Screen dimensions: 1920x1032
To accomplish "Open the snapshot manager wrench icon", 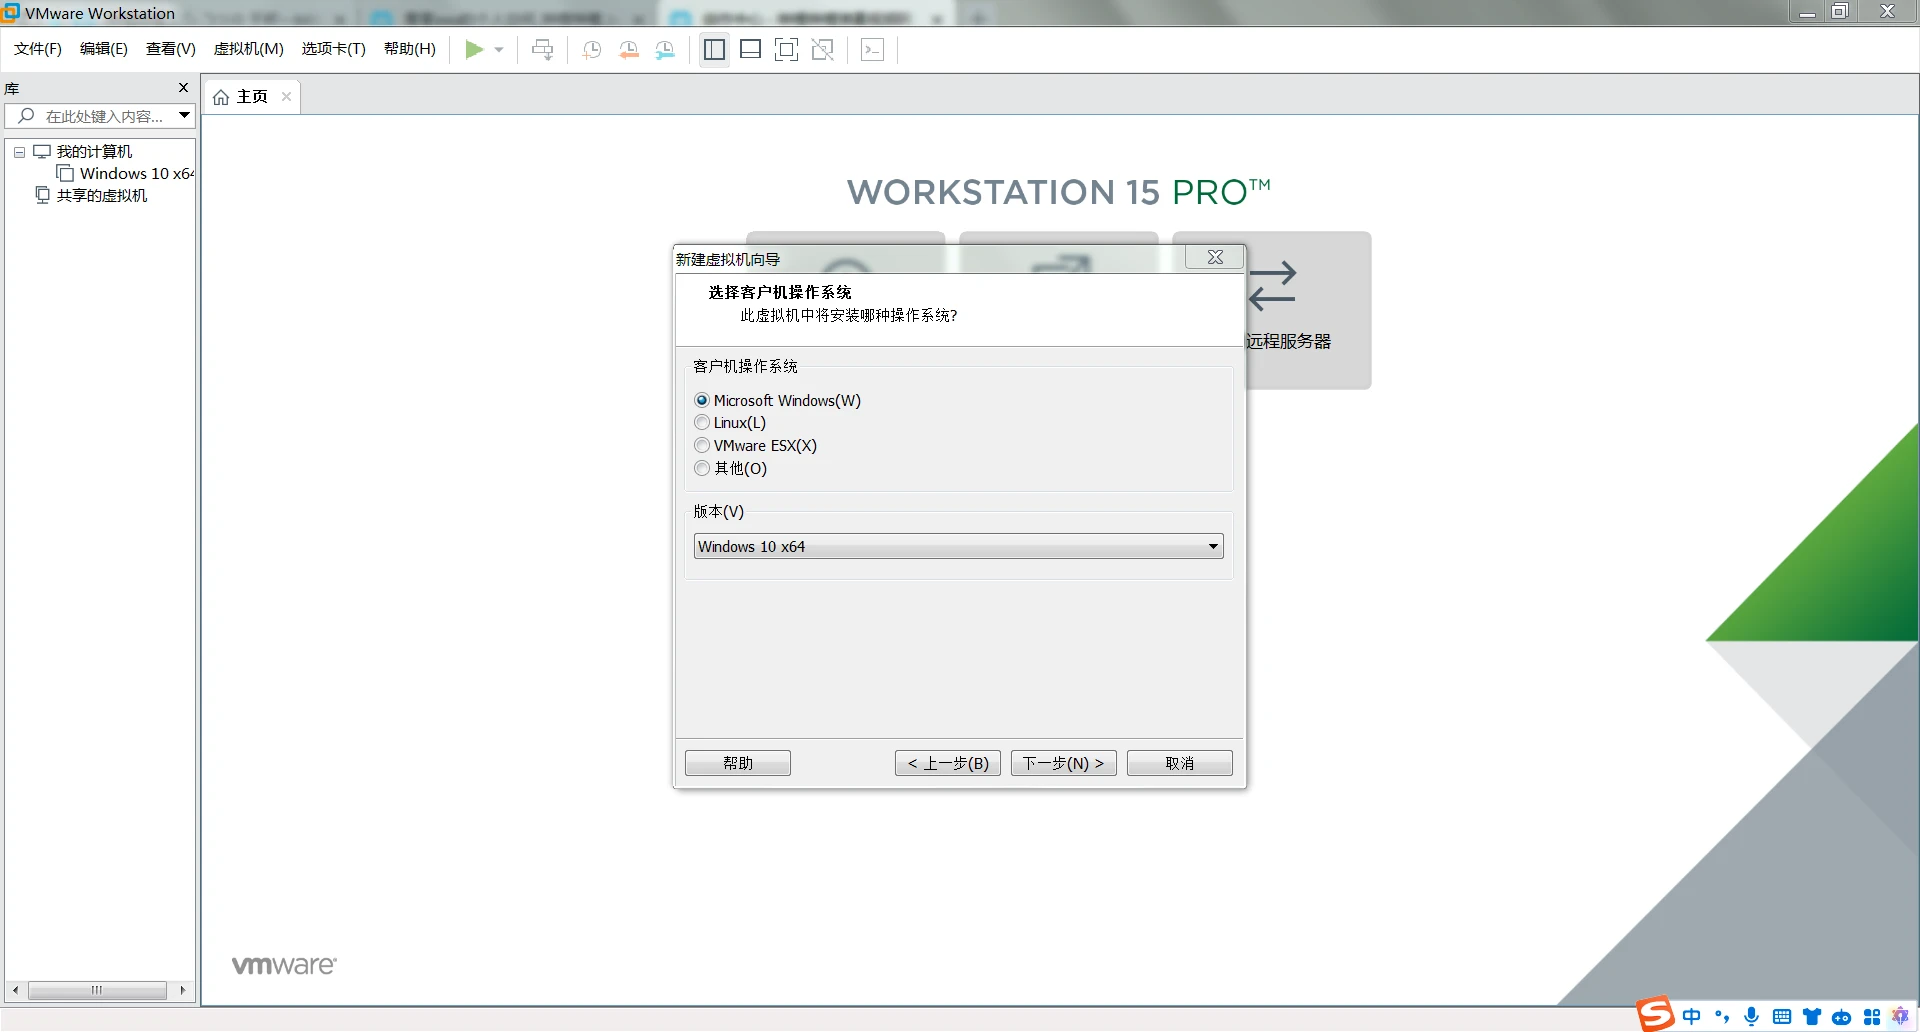I will 665,50.
